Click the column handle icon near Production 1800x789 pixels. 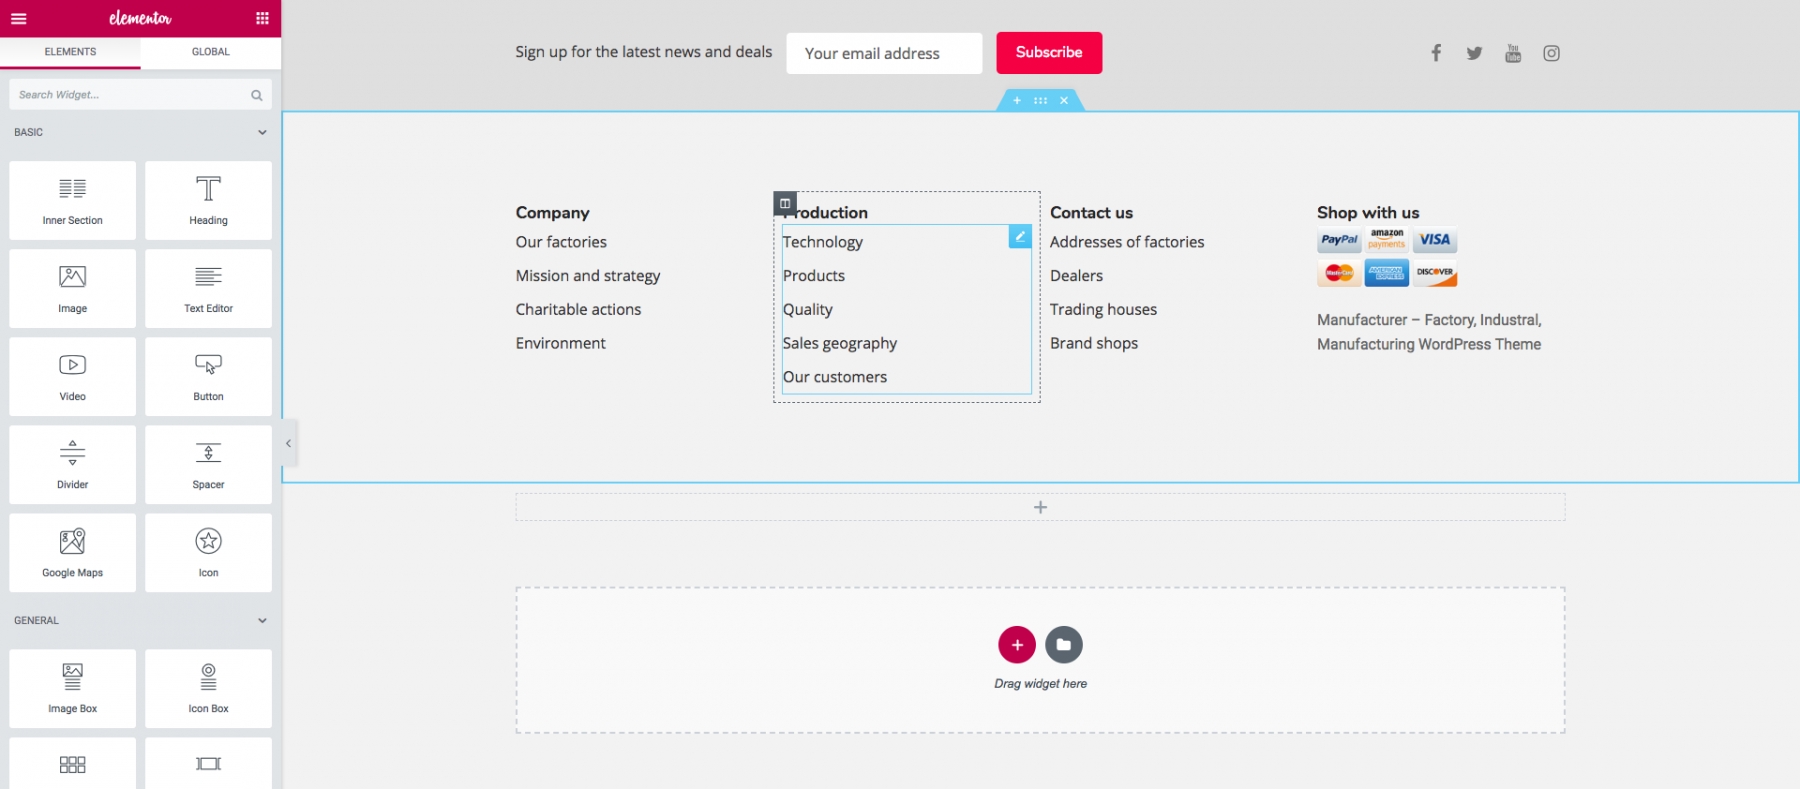[785, 203]
